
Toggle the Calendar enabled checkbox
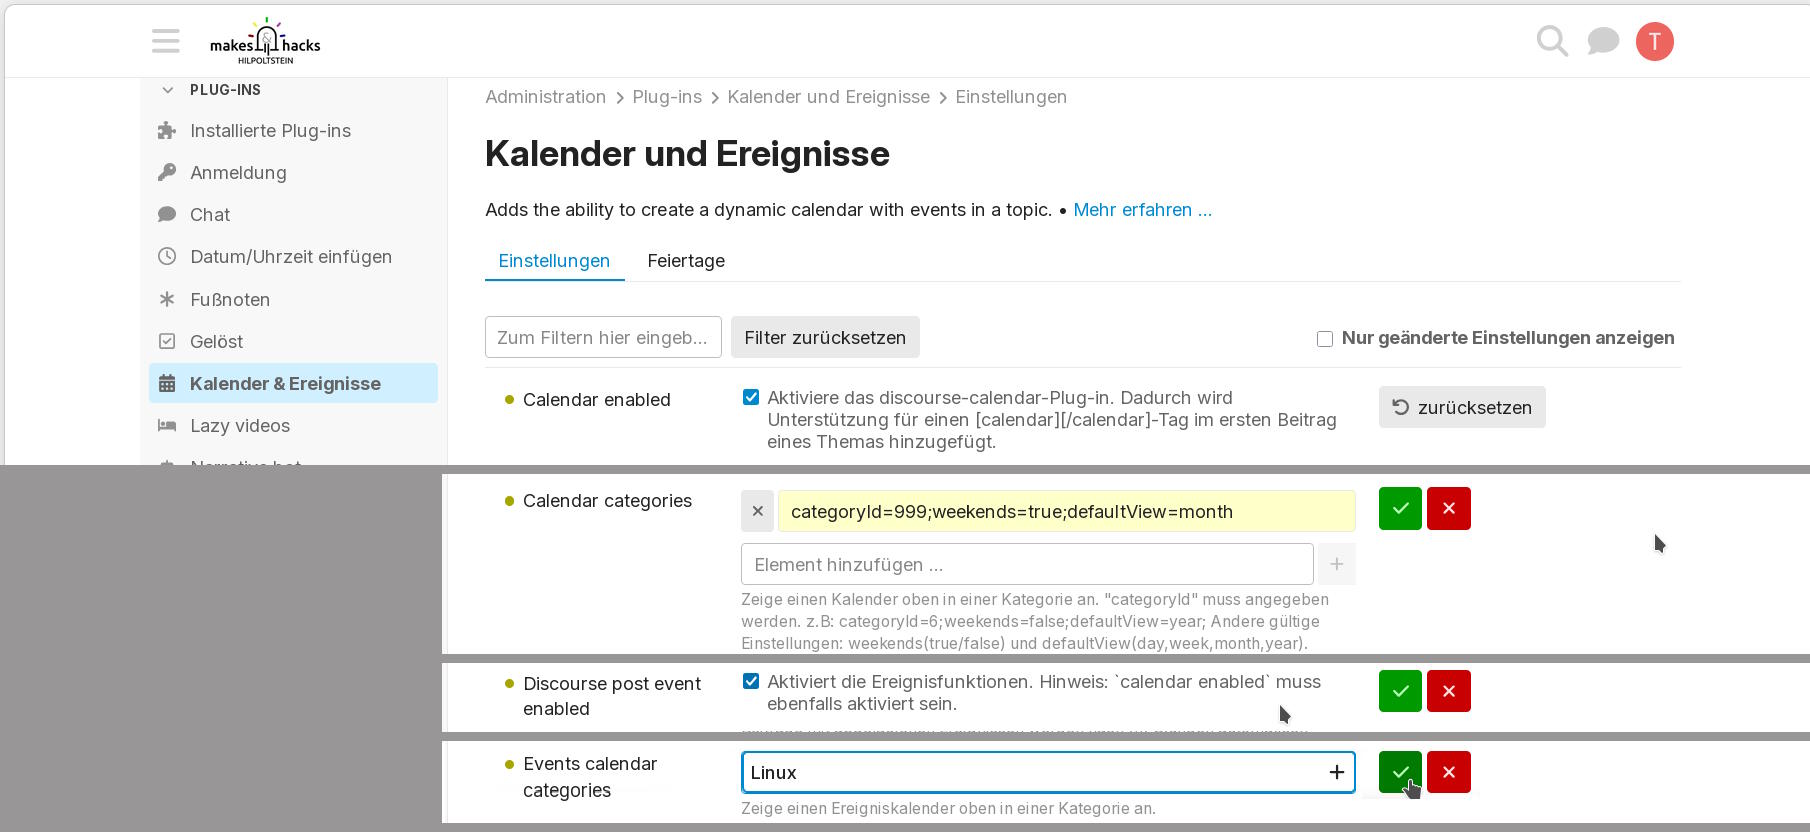(751, 397)
